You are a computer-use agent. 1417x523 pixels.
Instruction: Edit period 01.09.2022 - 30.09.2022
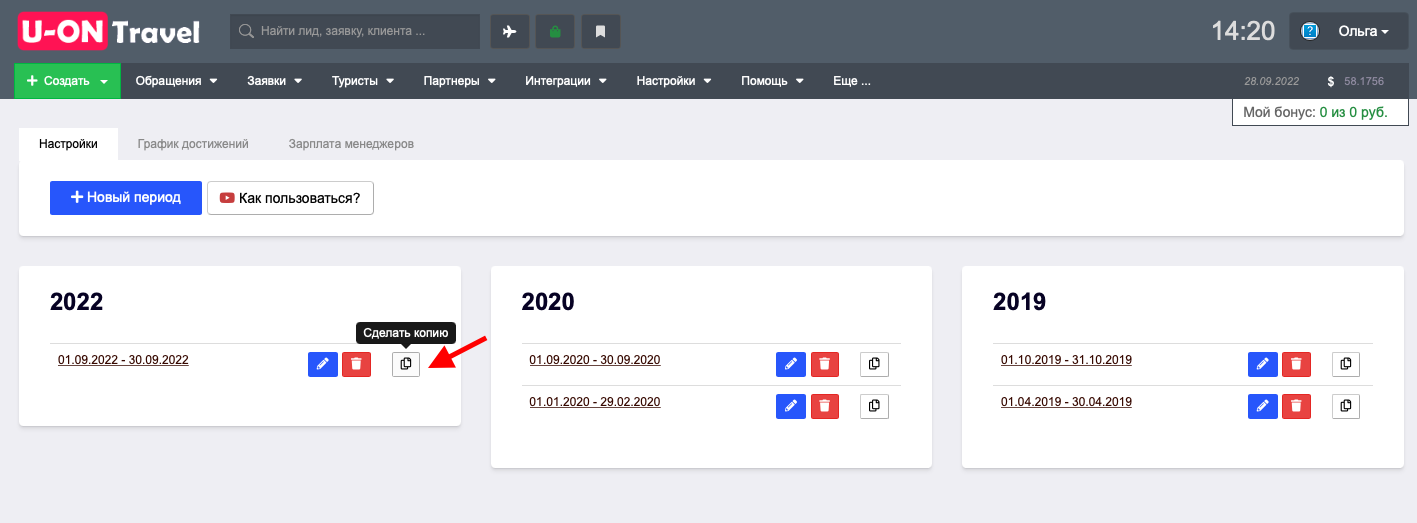[x=322, y=364]
